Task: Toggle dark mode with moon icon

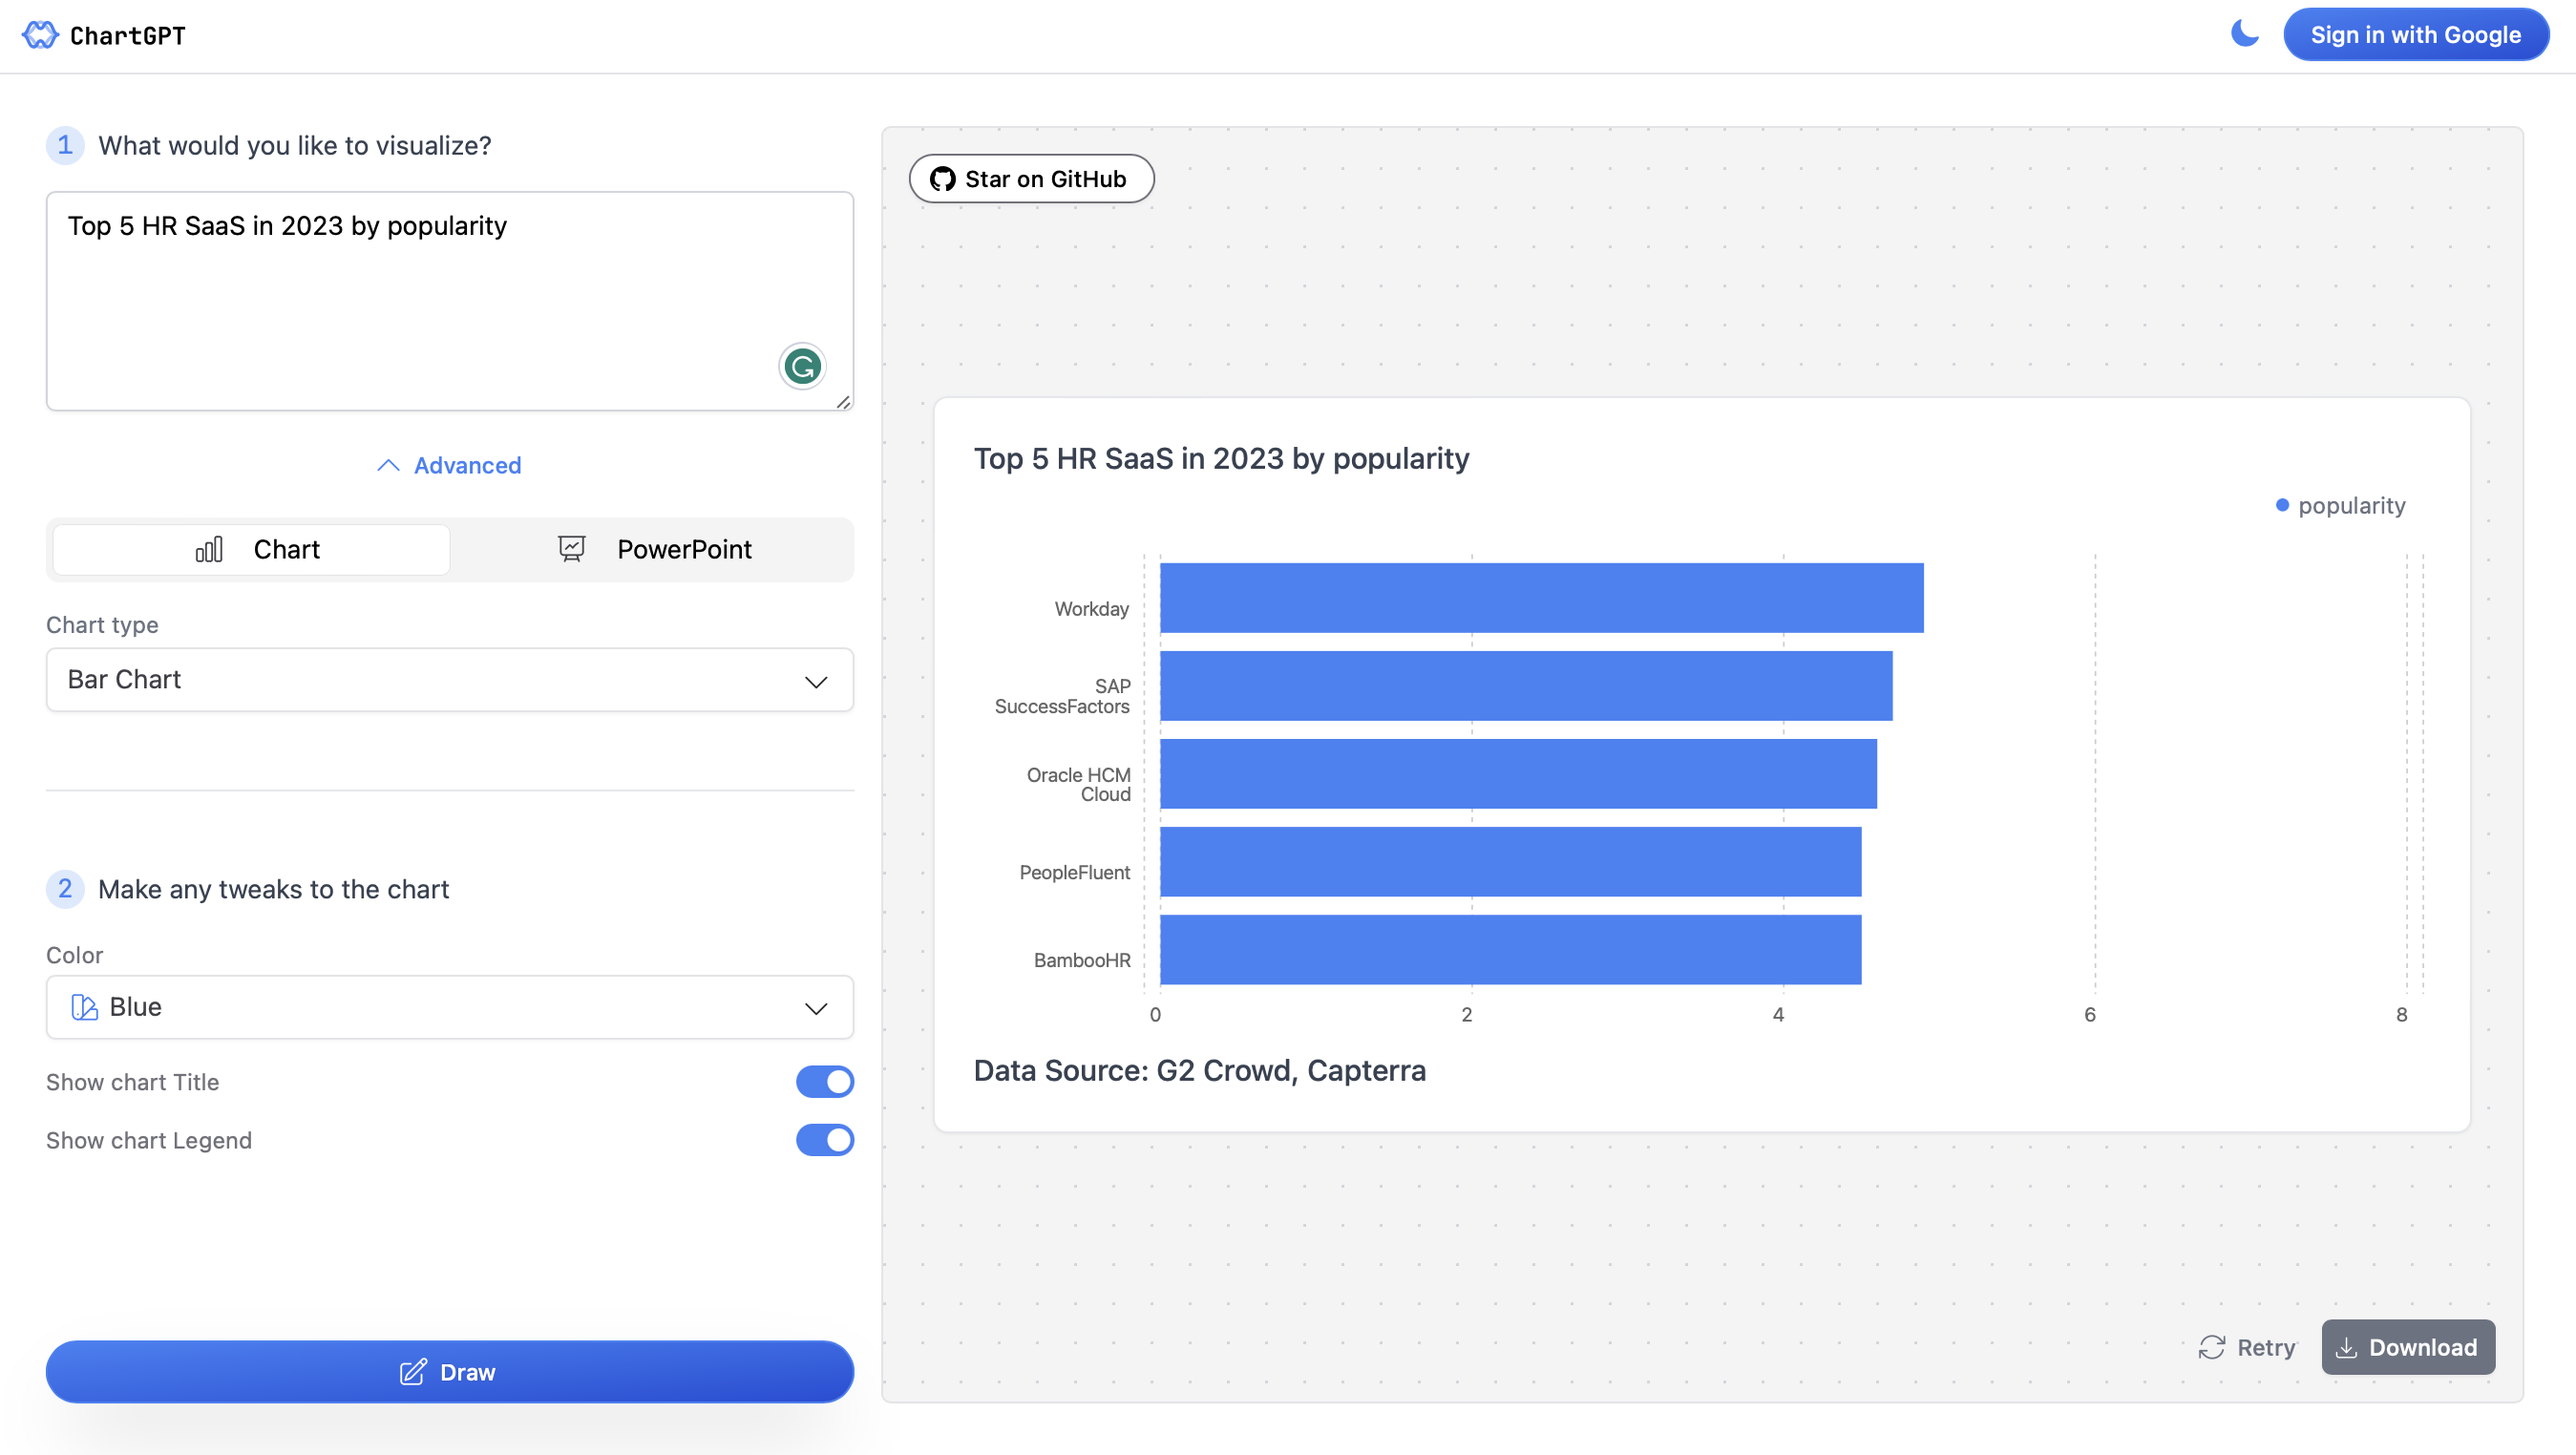Action: [2244, 34]
